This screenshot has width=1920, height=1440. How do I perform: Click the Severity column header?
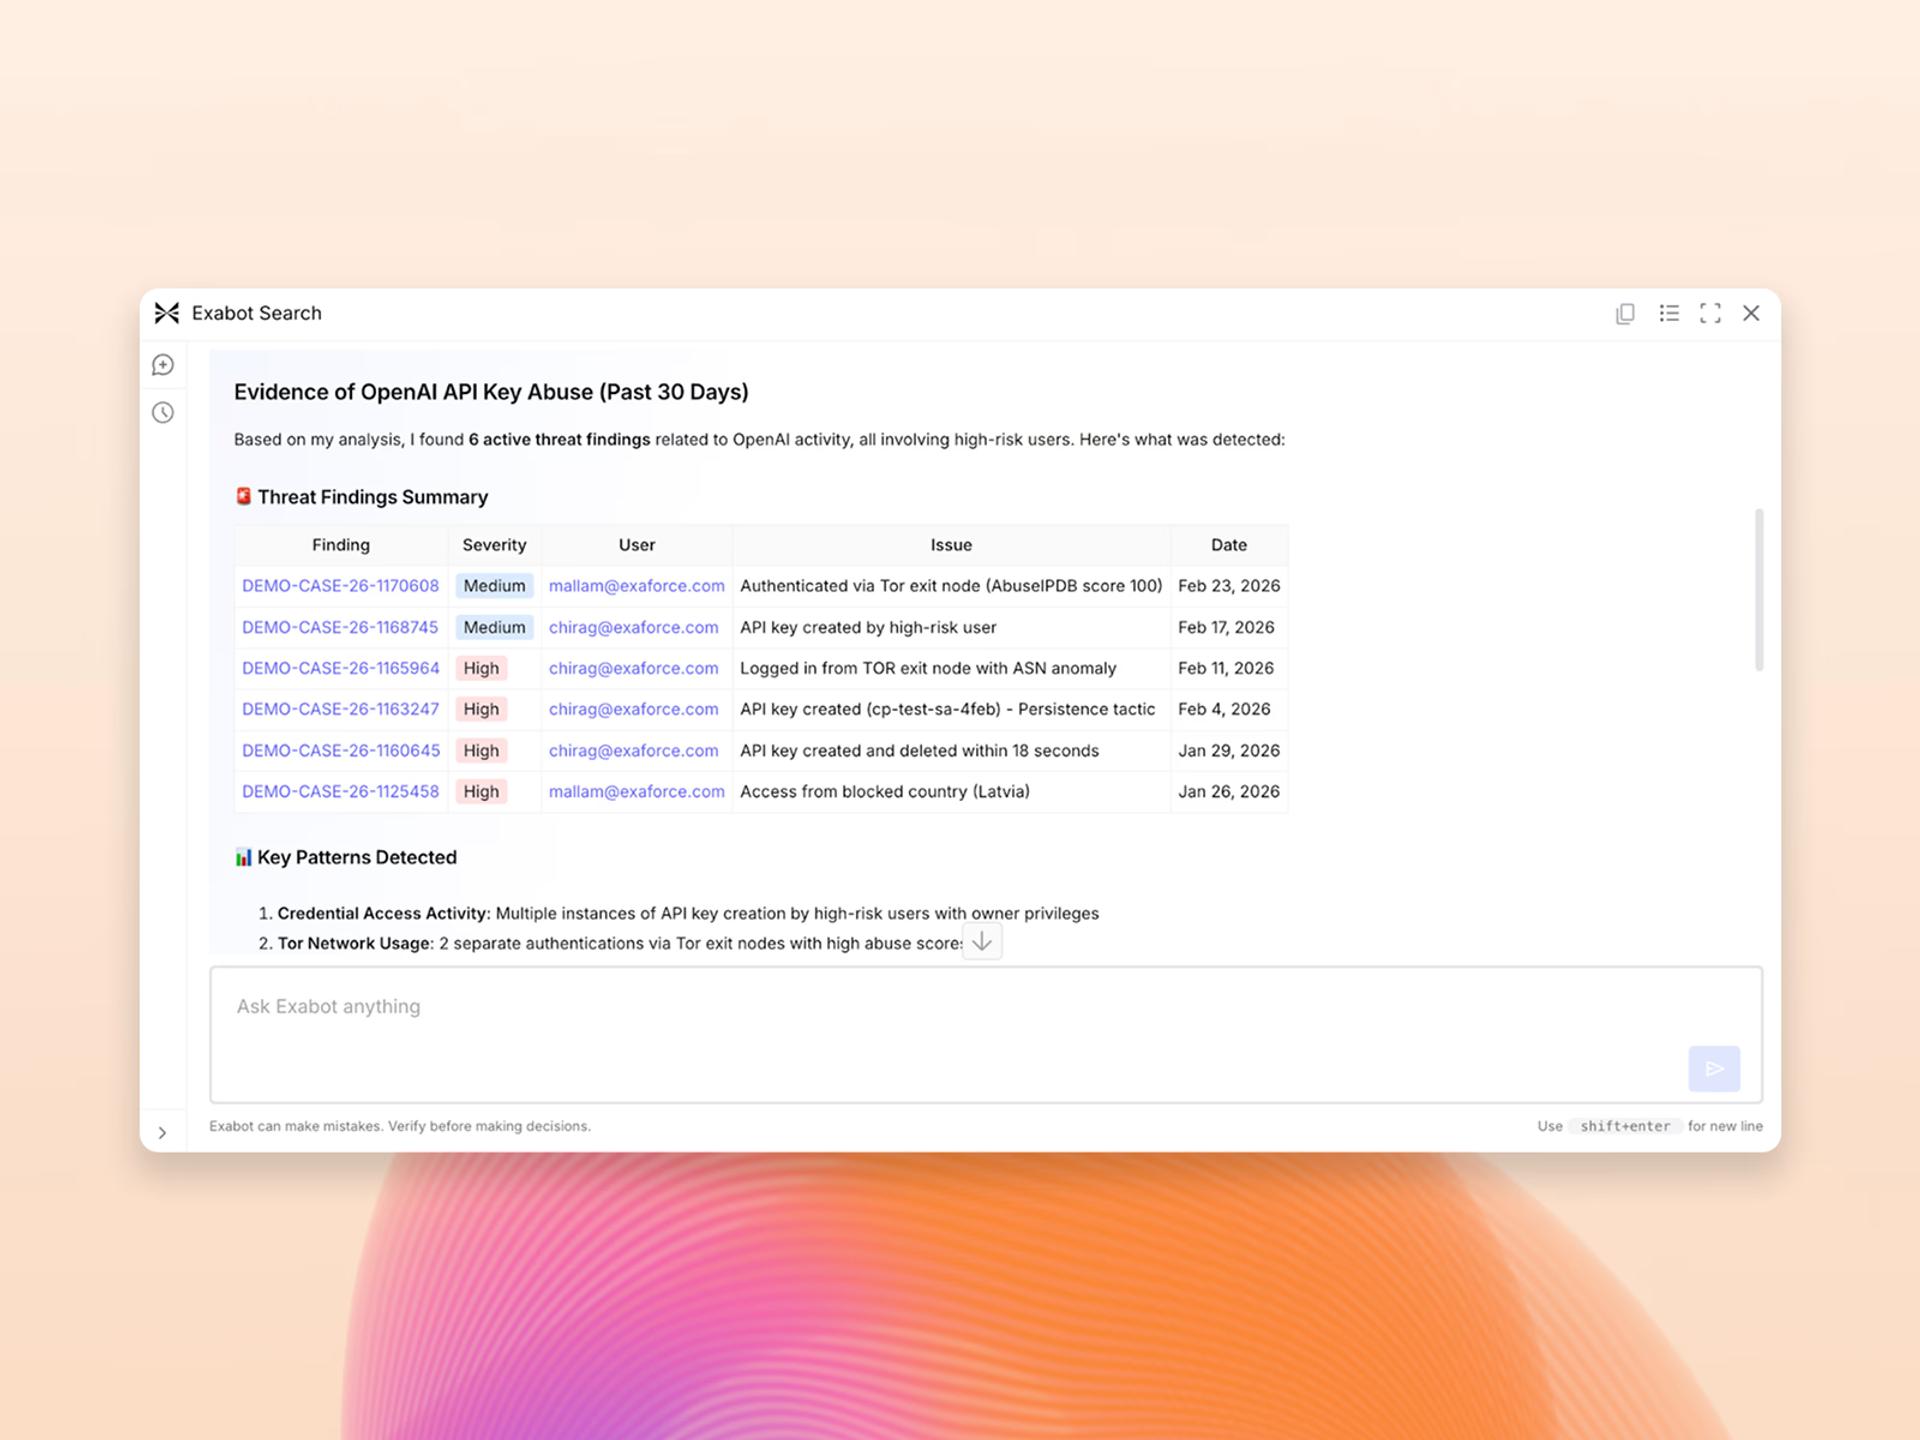pos(494,545)
